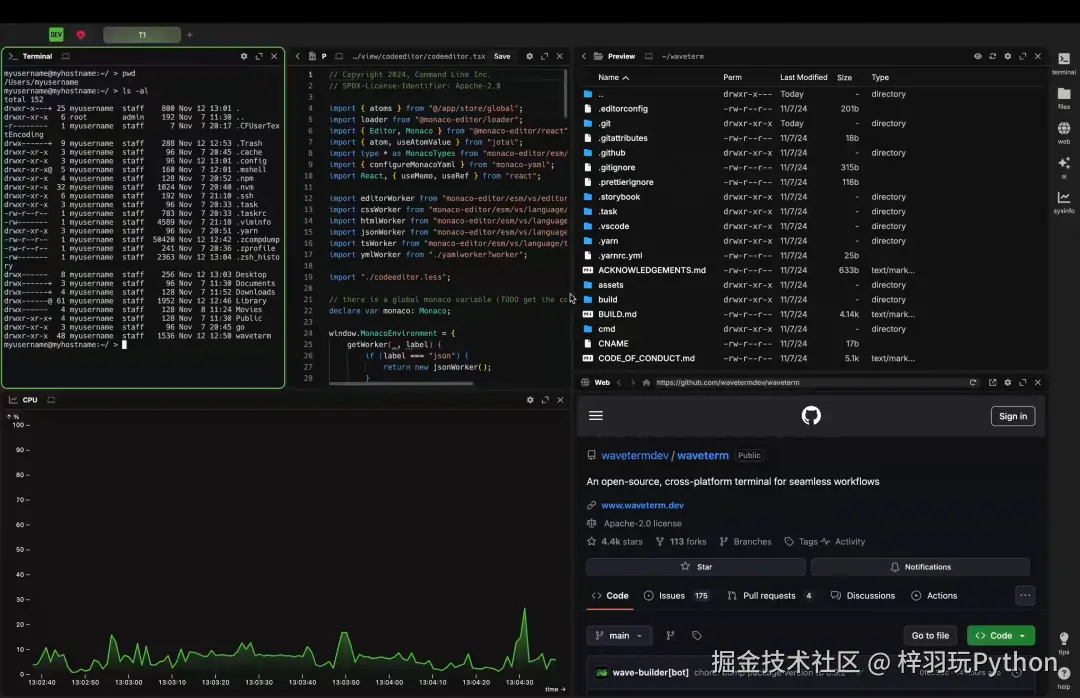Refresh the Preview directory listing

993,57
